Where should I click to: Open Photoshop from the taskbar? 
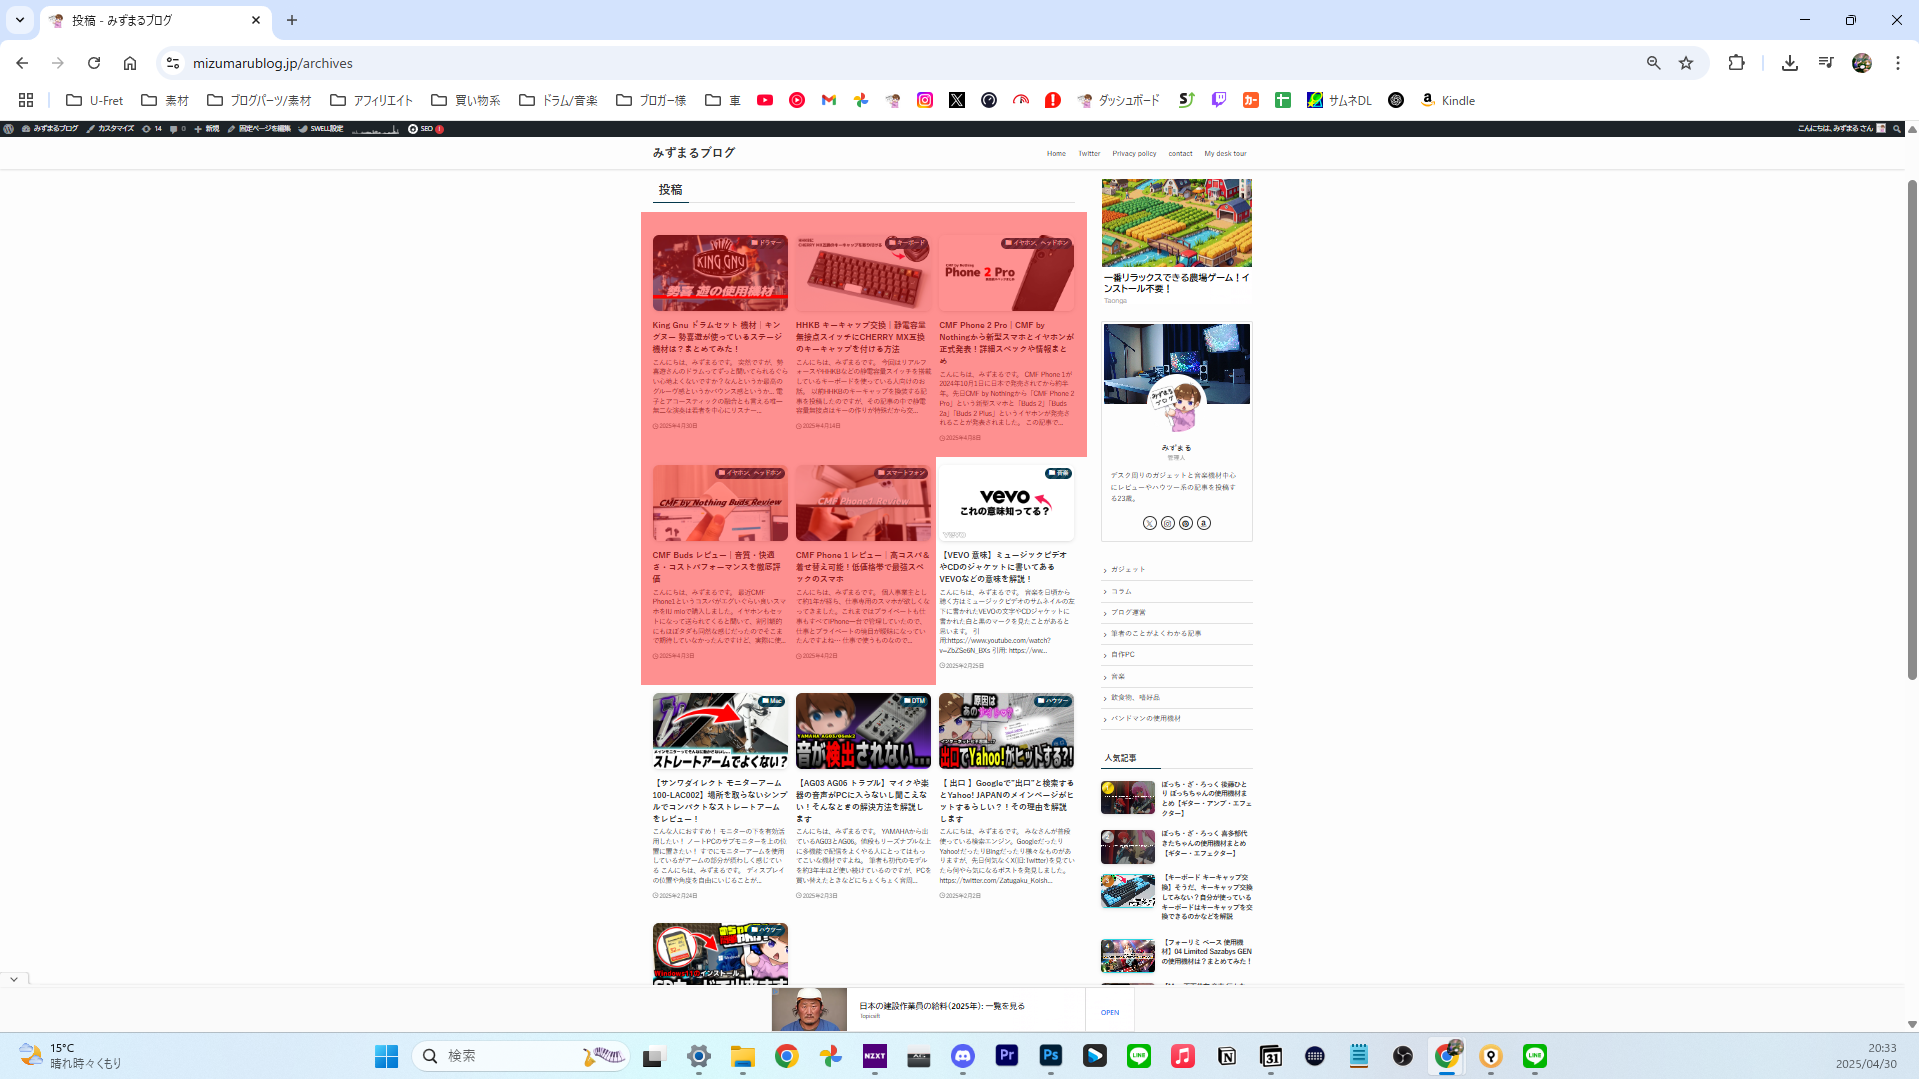click(1051, 1056)
